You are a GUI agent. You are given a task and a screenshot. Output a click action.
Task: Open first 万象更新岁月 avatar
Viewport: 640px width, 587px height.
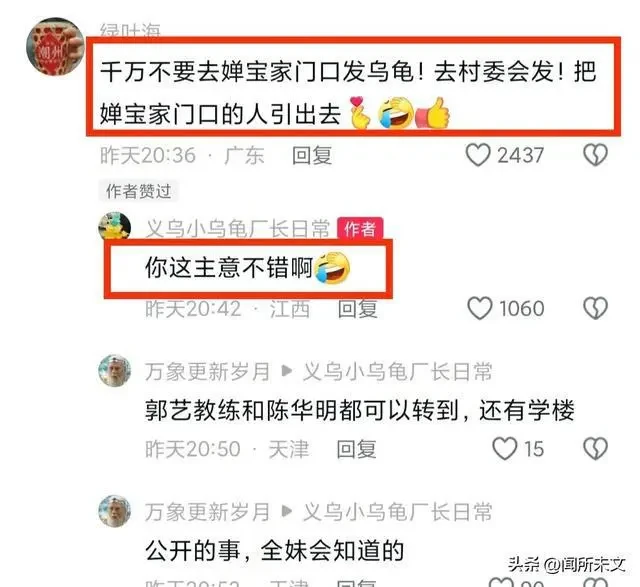coord(115,371)
